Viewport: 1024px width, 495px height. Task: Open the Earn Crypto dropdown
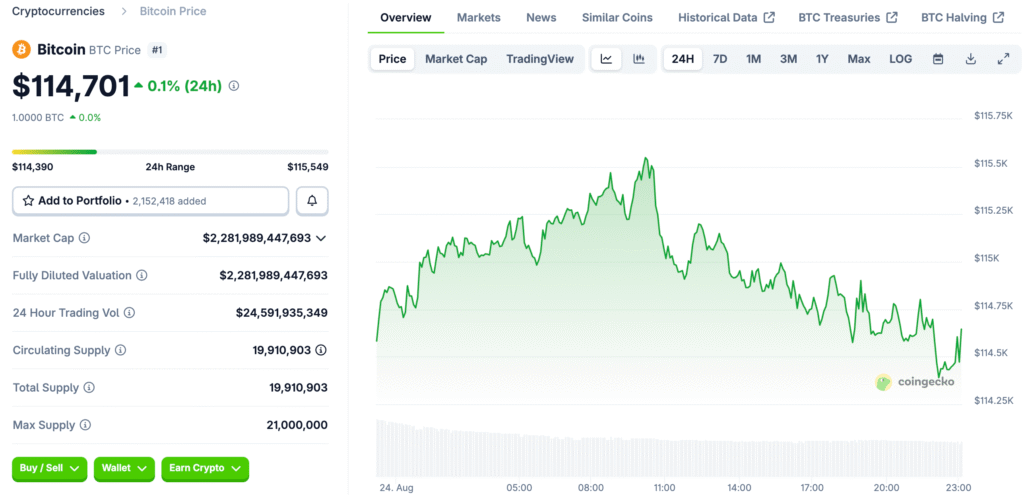pos(205,468)
